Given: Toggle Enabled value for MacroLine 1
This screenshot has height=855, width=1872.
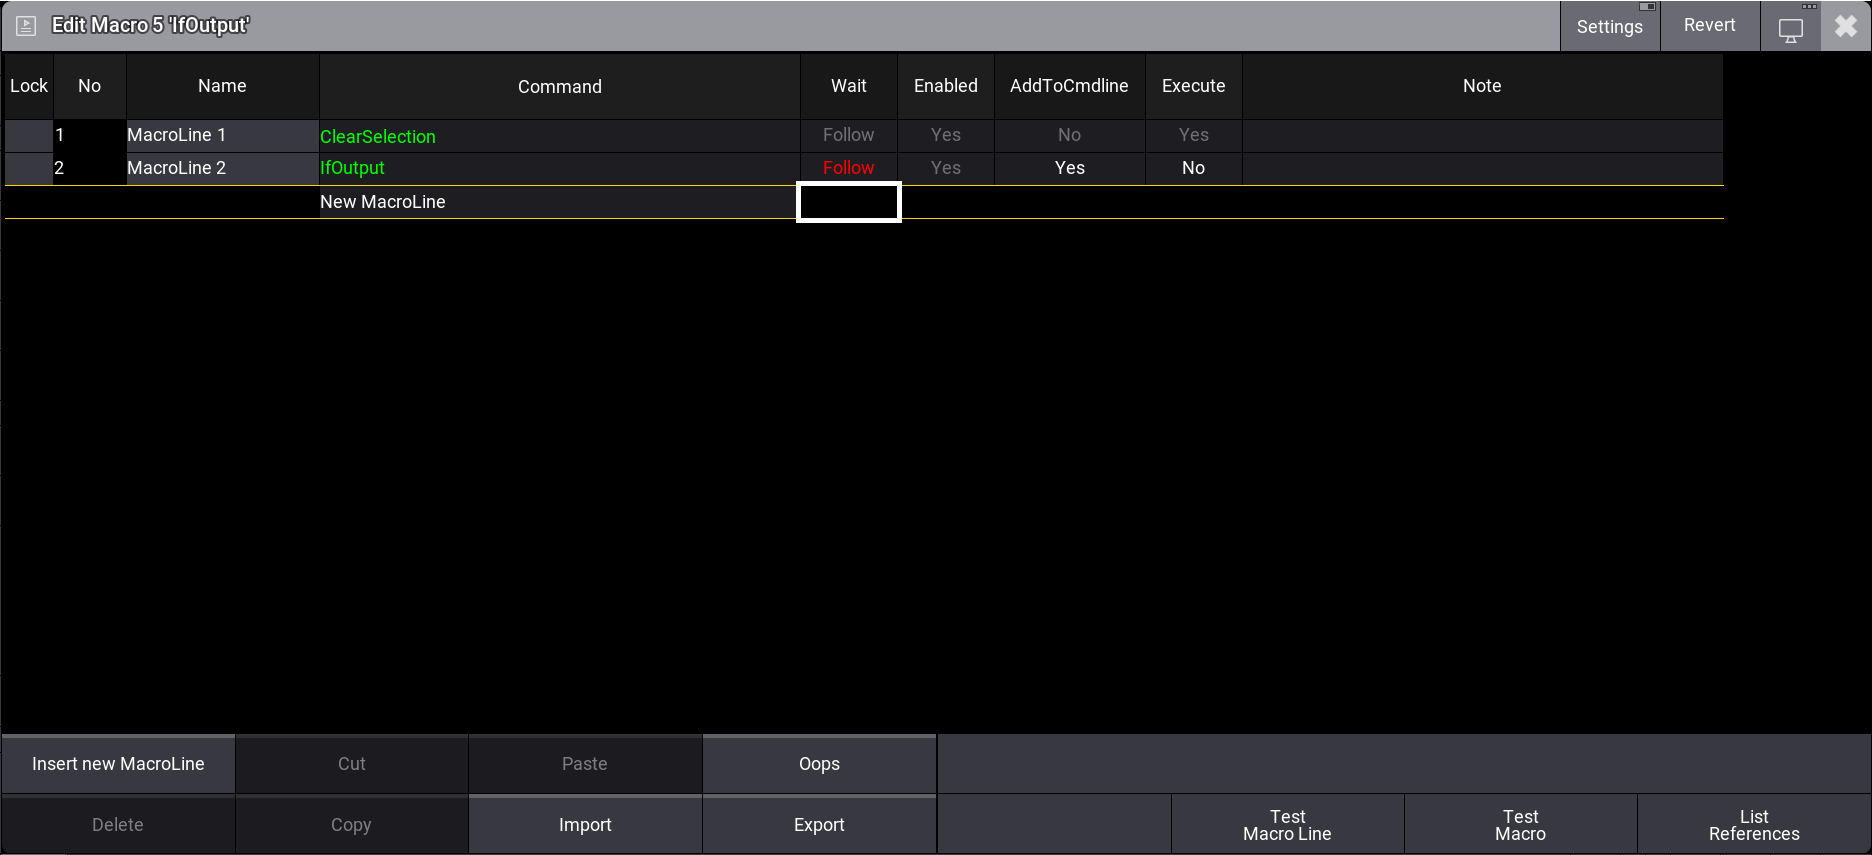Looking at the screenshot, I should tap(945, 135).
